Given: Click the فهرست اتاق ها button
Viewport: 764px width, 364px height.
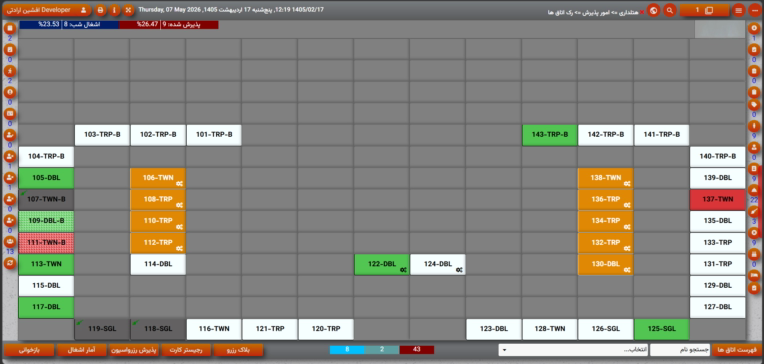Looking at the screenshot, I should coord(736,350).
